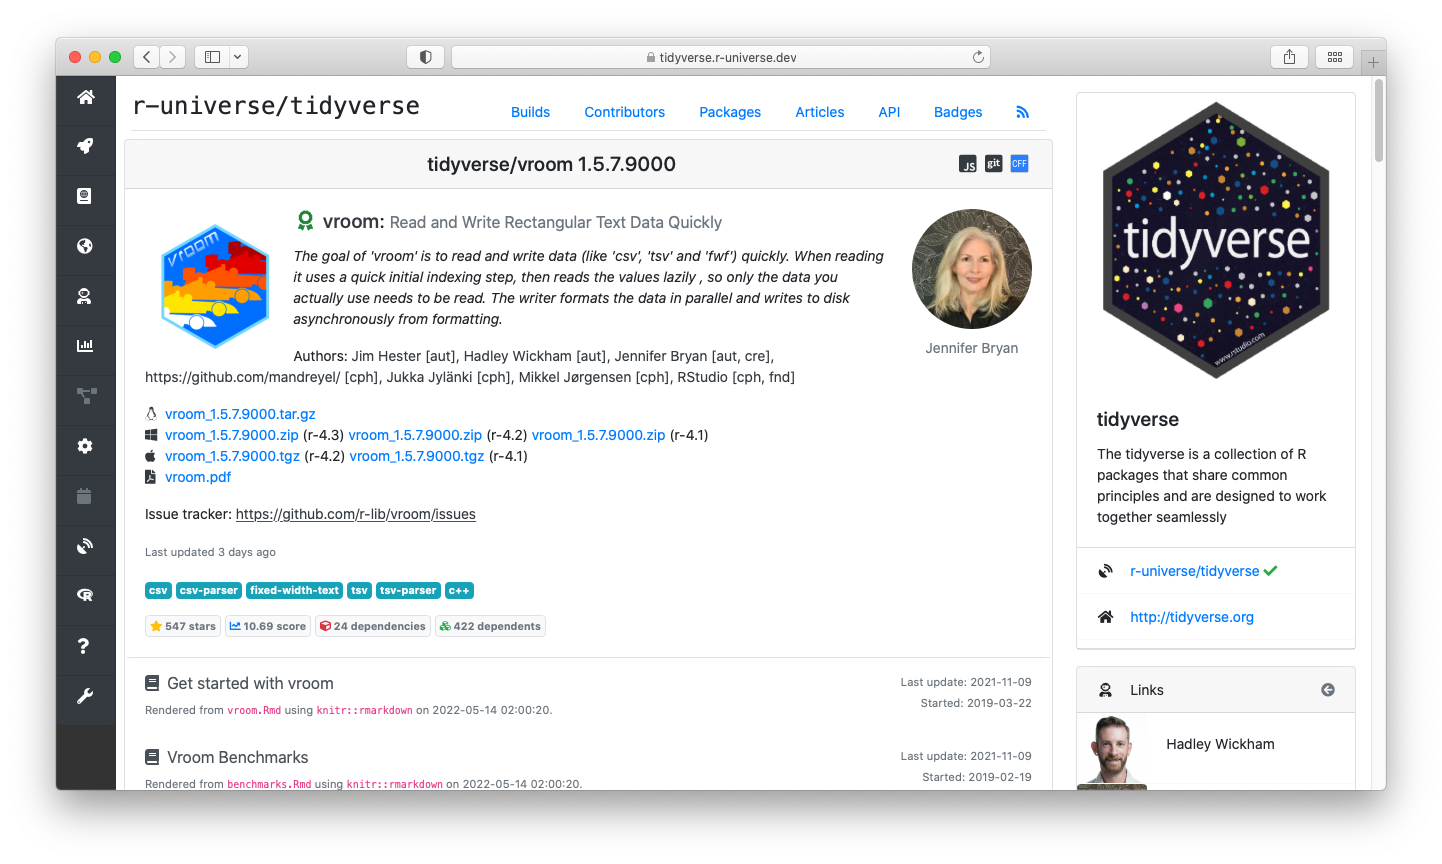Viewport: 1442px width, 864px height.
Task: Click the JS badge icon
Action: (967, 164)
